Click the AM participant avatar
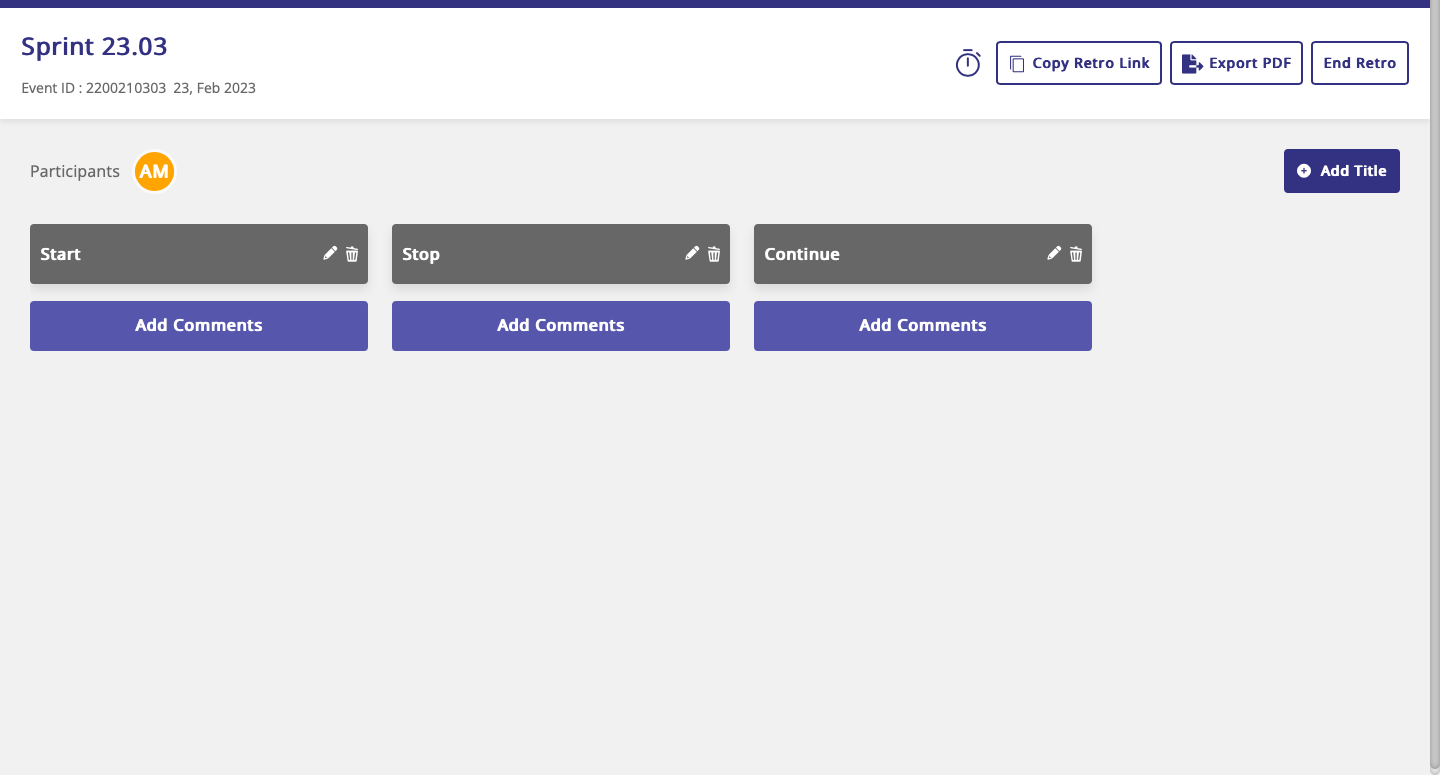1440x775 pixels. pyautogui.click(x=154, y=172)
